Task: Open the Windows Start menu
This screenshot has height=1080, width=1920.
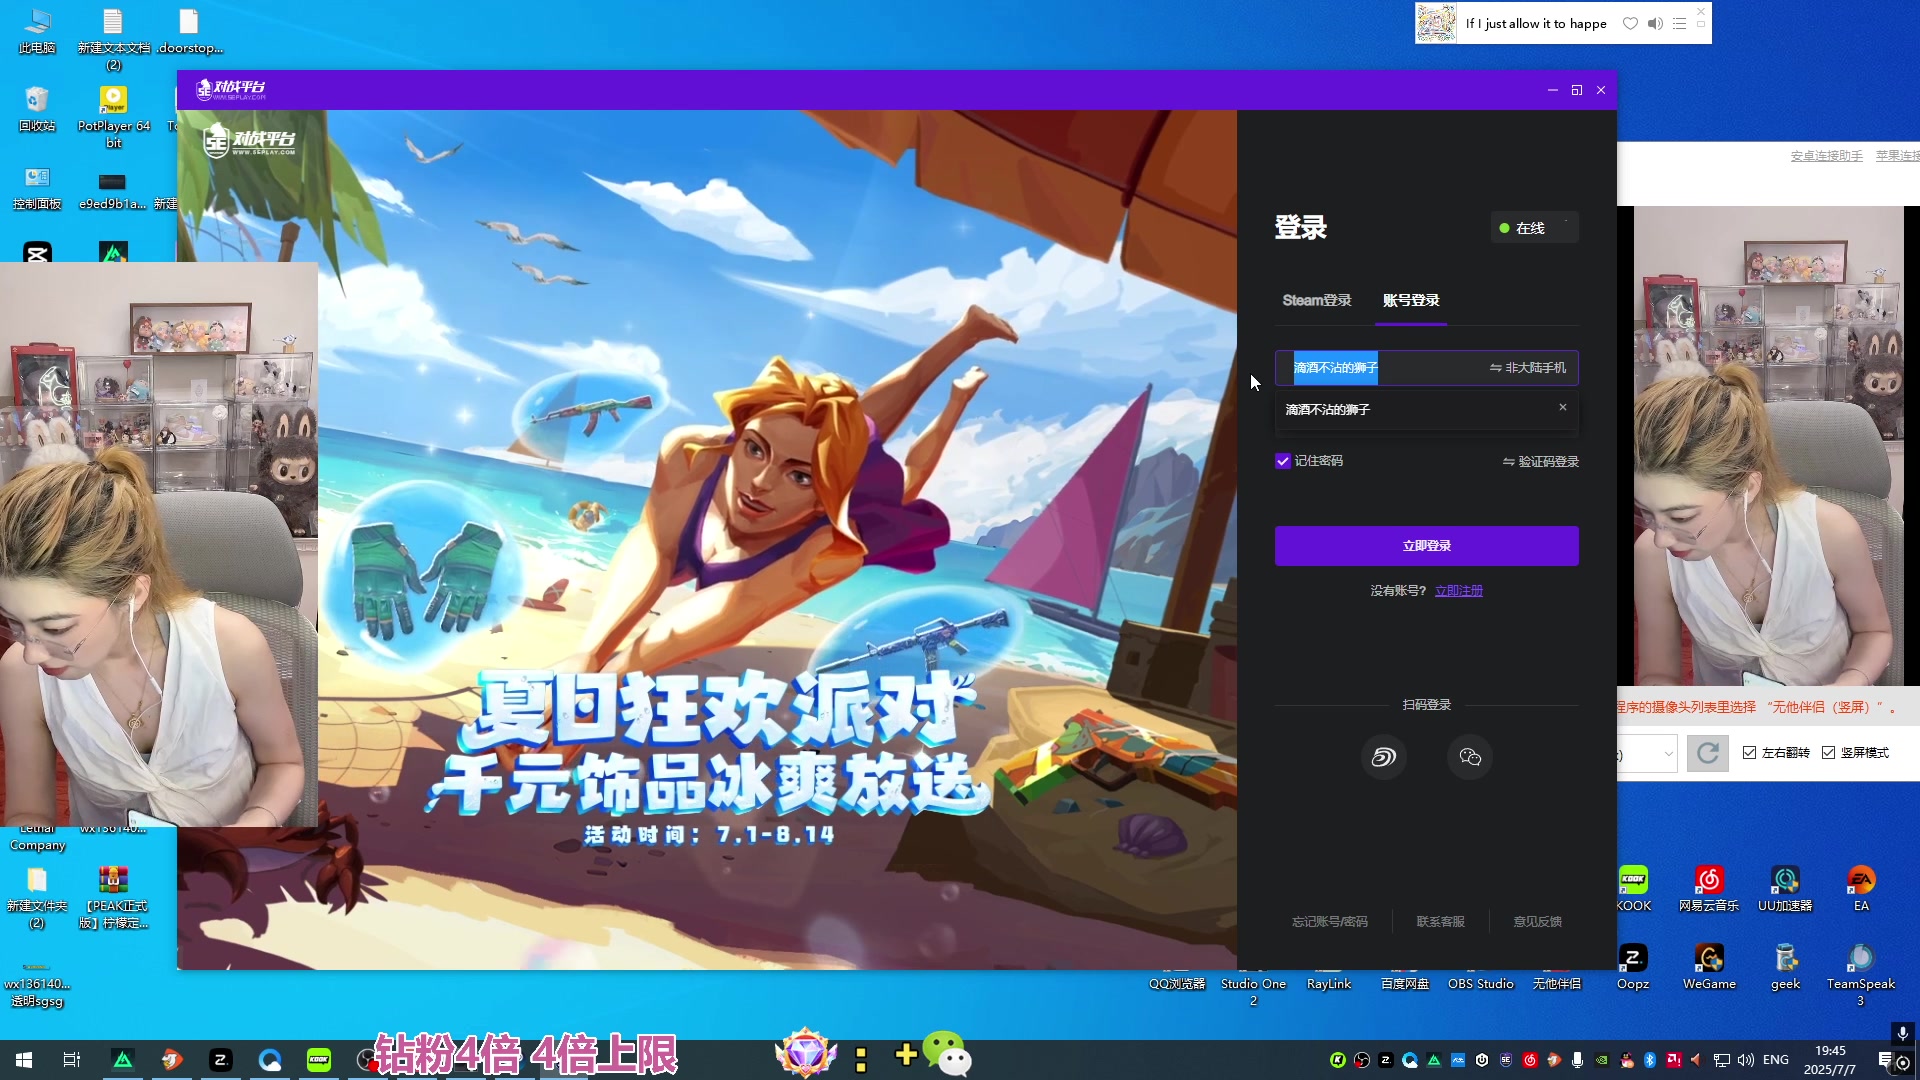Action: [24, 1060]
